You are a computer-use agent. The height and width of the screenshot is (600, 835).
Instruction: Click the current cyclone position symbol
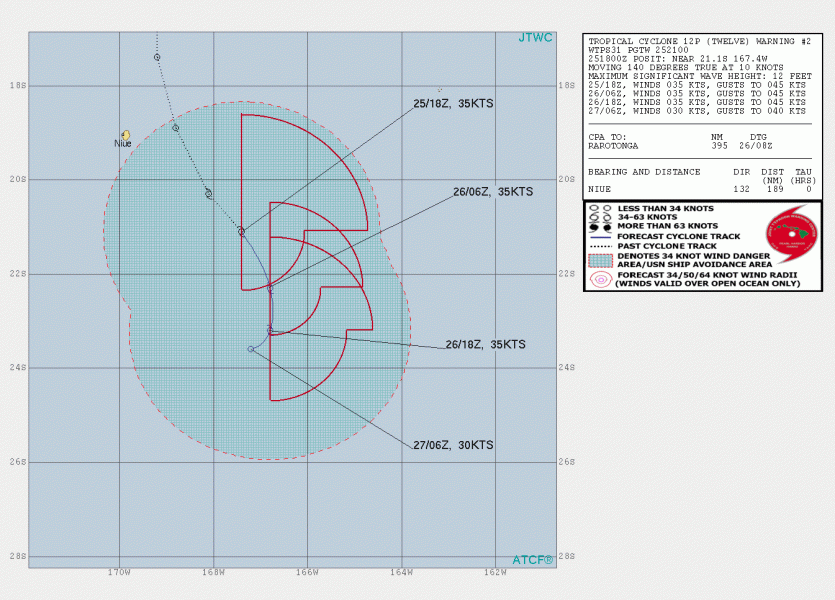point(241,232)
